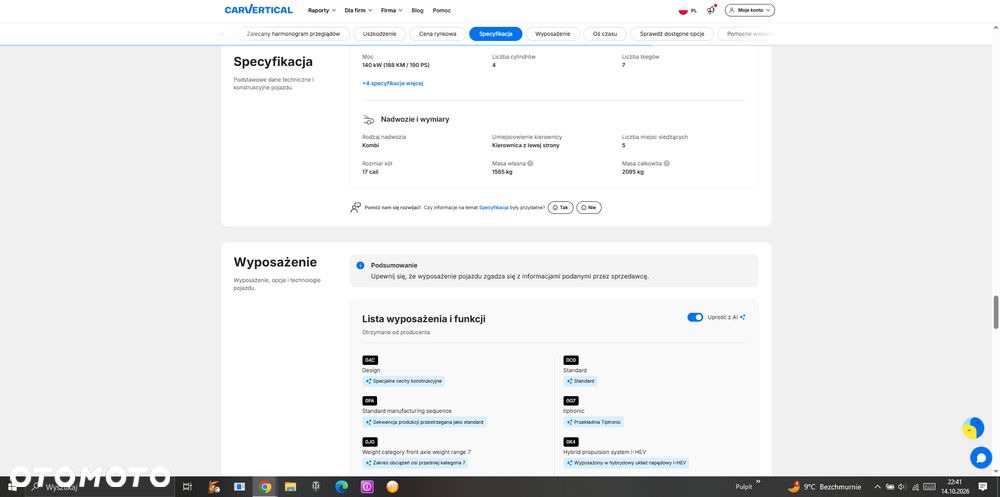1000x497 pixels.
Task: Open the Moje konto account dropdown
Action: point(749,10)
